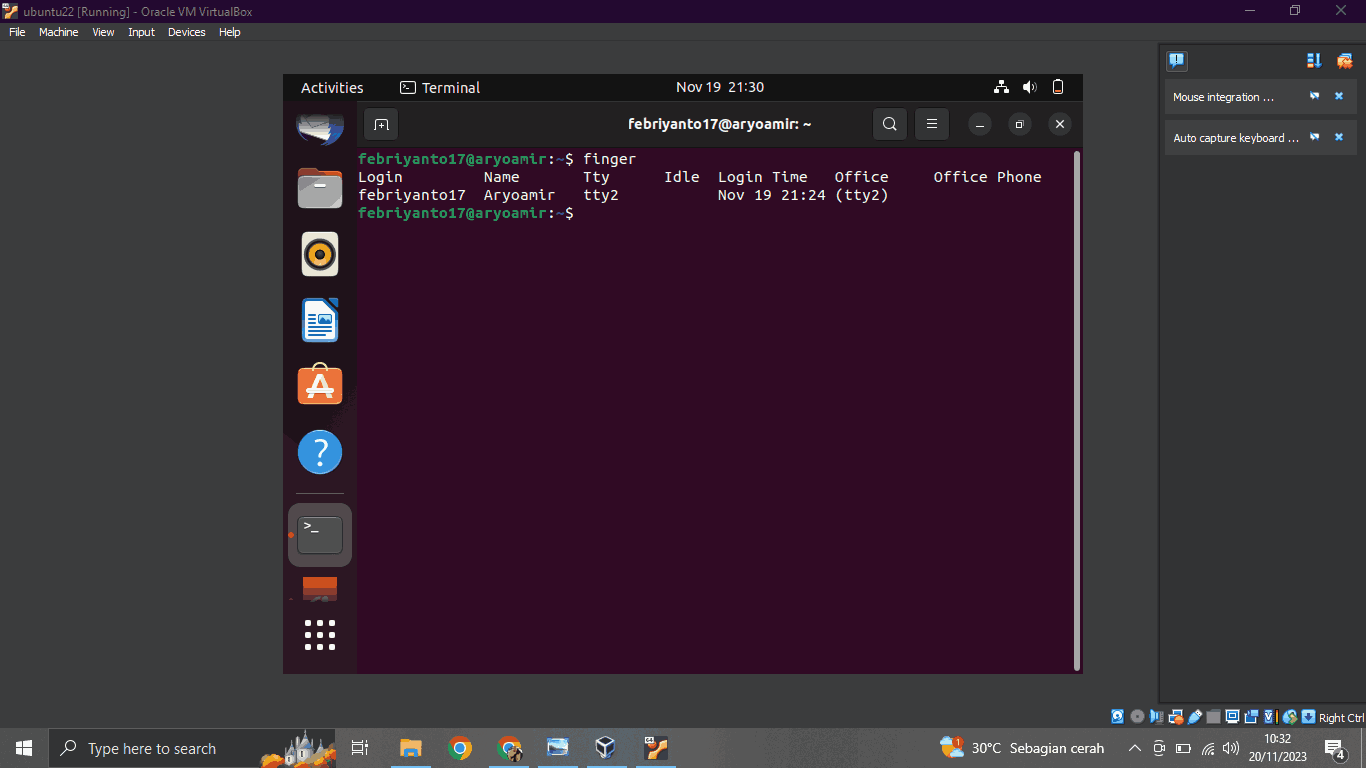The image size is (1366, 768).
Task: Dismiss the Auto capture keyboard notification
Action: (1339, 138)
